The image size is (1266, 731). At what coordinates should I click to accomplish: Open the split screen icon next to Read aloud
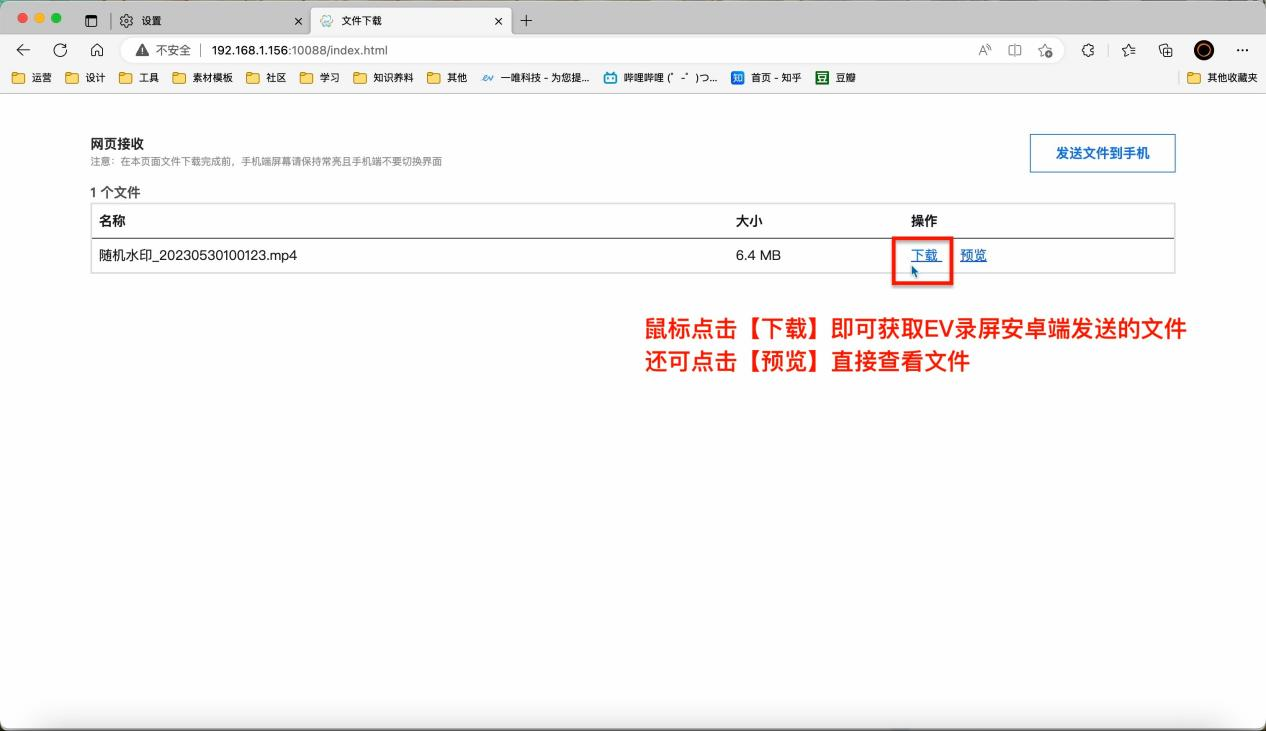(1015, 50)
